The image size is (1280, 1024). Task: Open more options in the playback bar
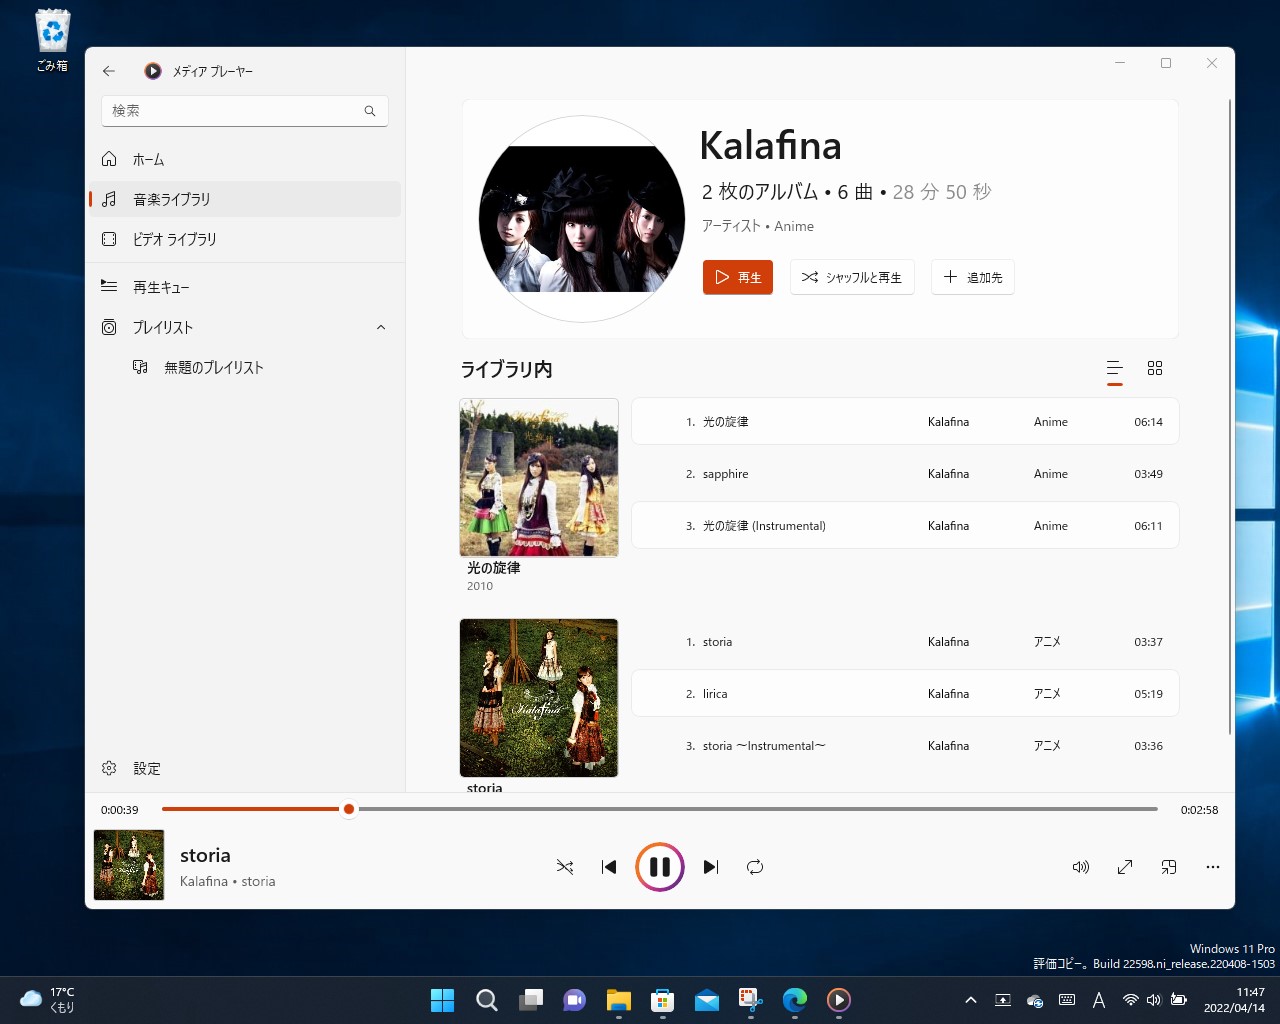coord(1212,867)
